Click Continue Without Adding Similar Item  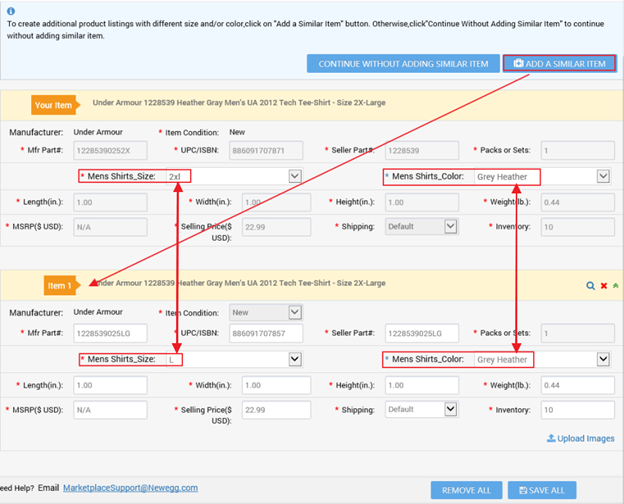click(402, 64)
